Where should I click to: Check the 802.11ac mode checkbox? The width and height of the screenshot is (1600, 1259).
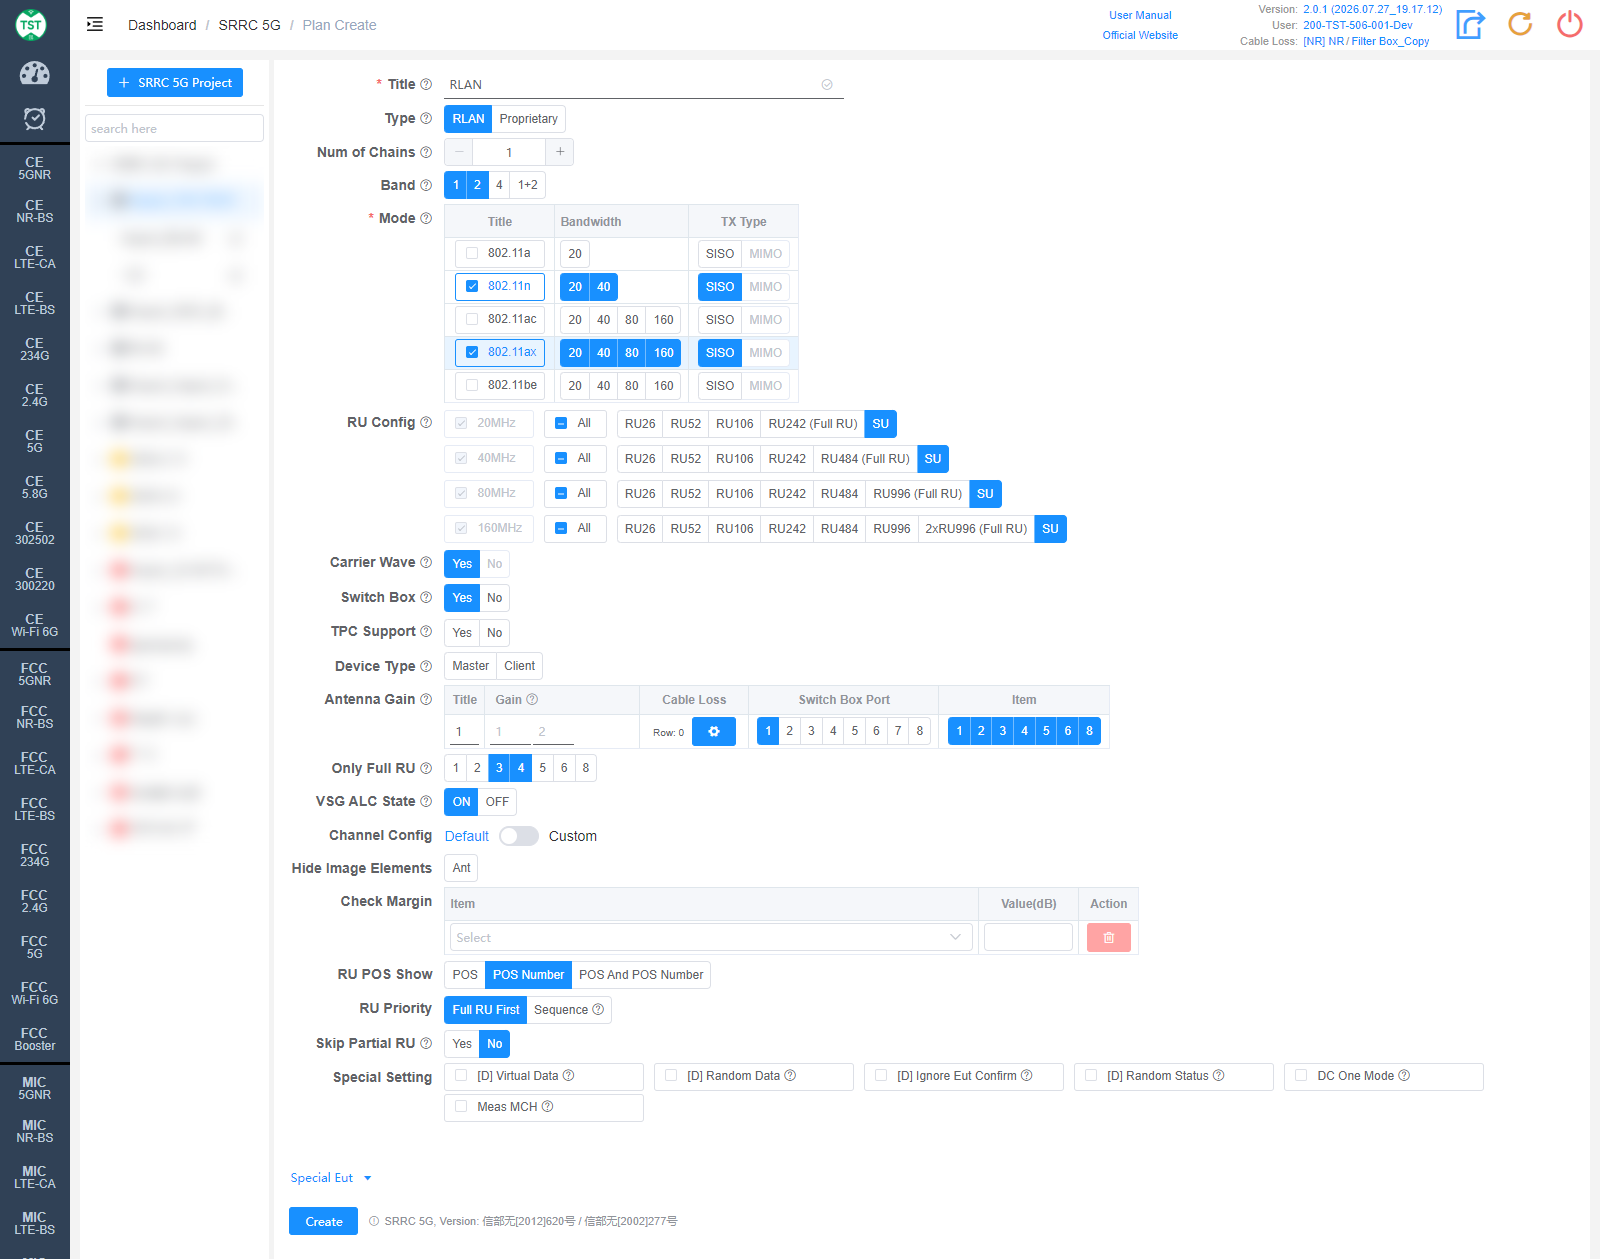coord(472,319)
